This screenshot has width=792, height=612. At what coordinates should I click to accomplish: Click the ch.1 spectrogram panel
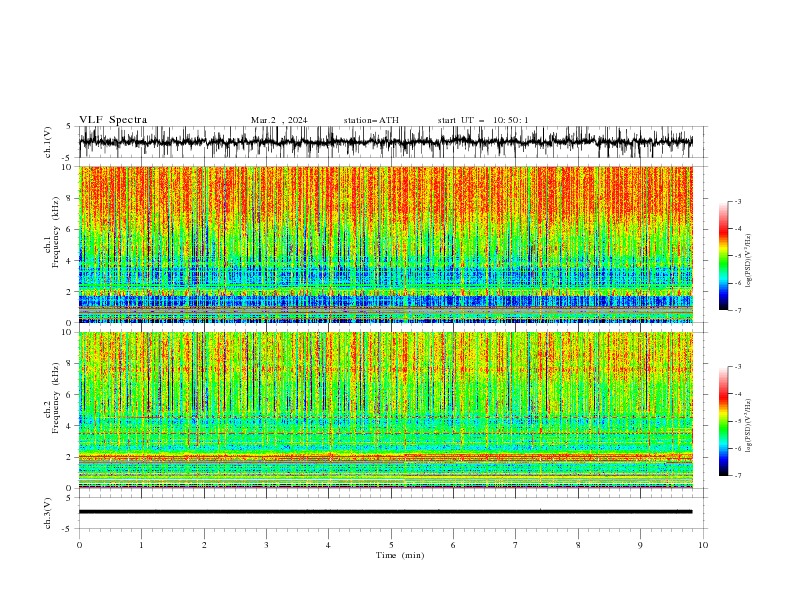pyautogui.click(x=385, y=244)
